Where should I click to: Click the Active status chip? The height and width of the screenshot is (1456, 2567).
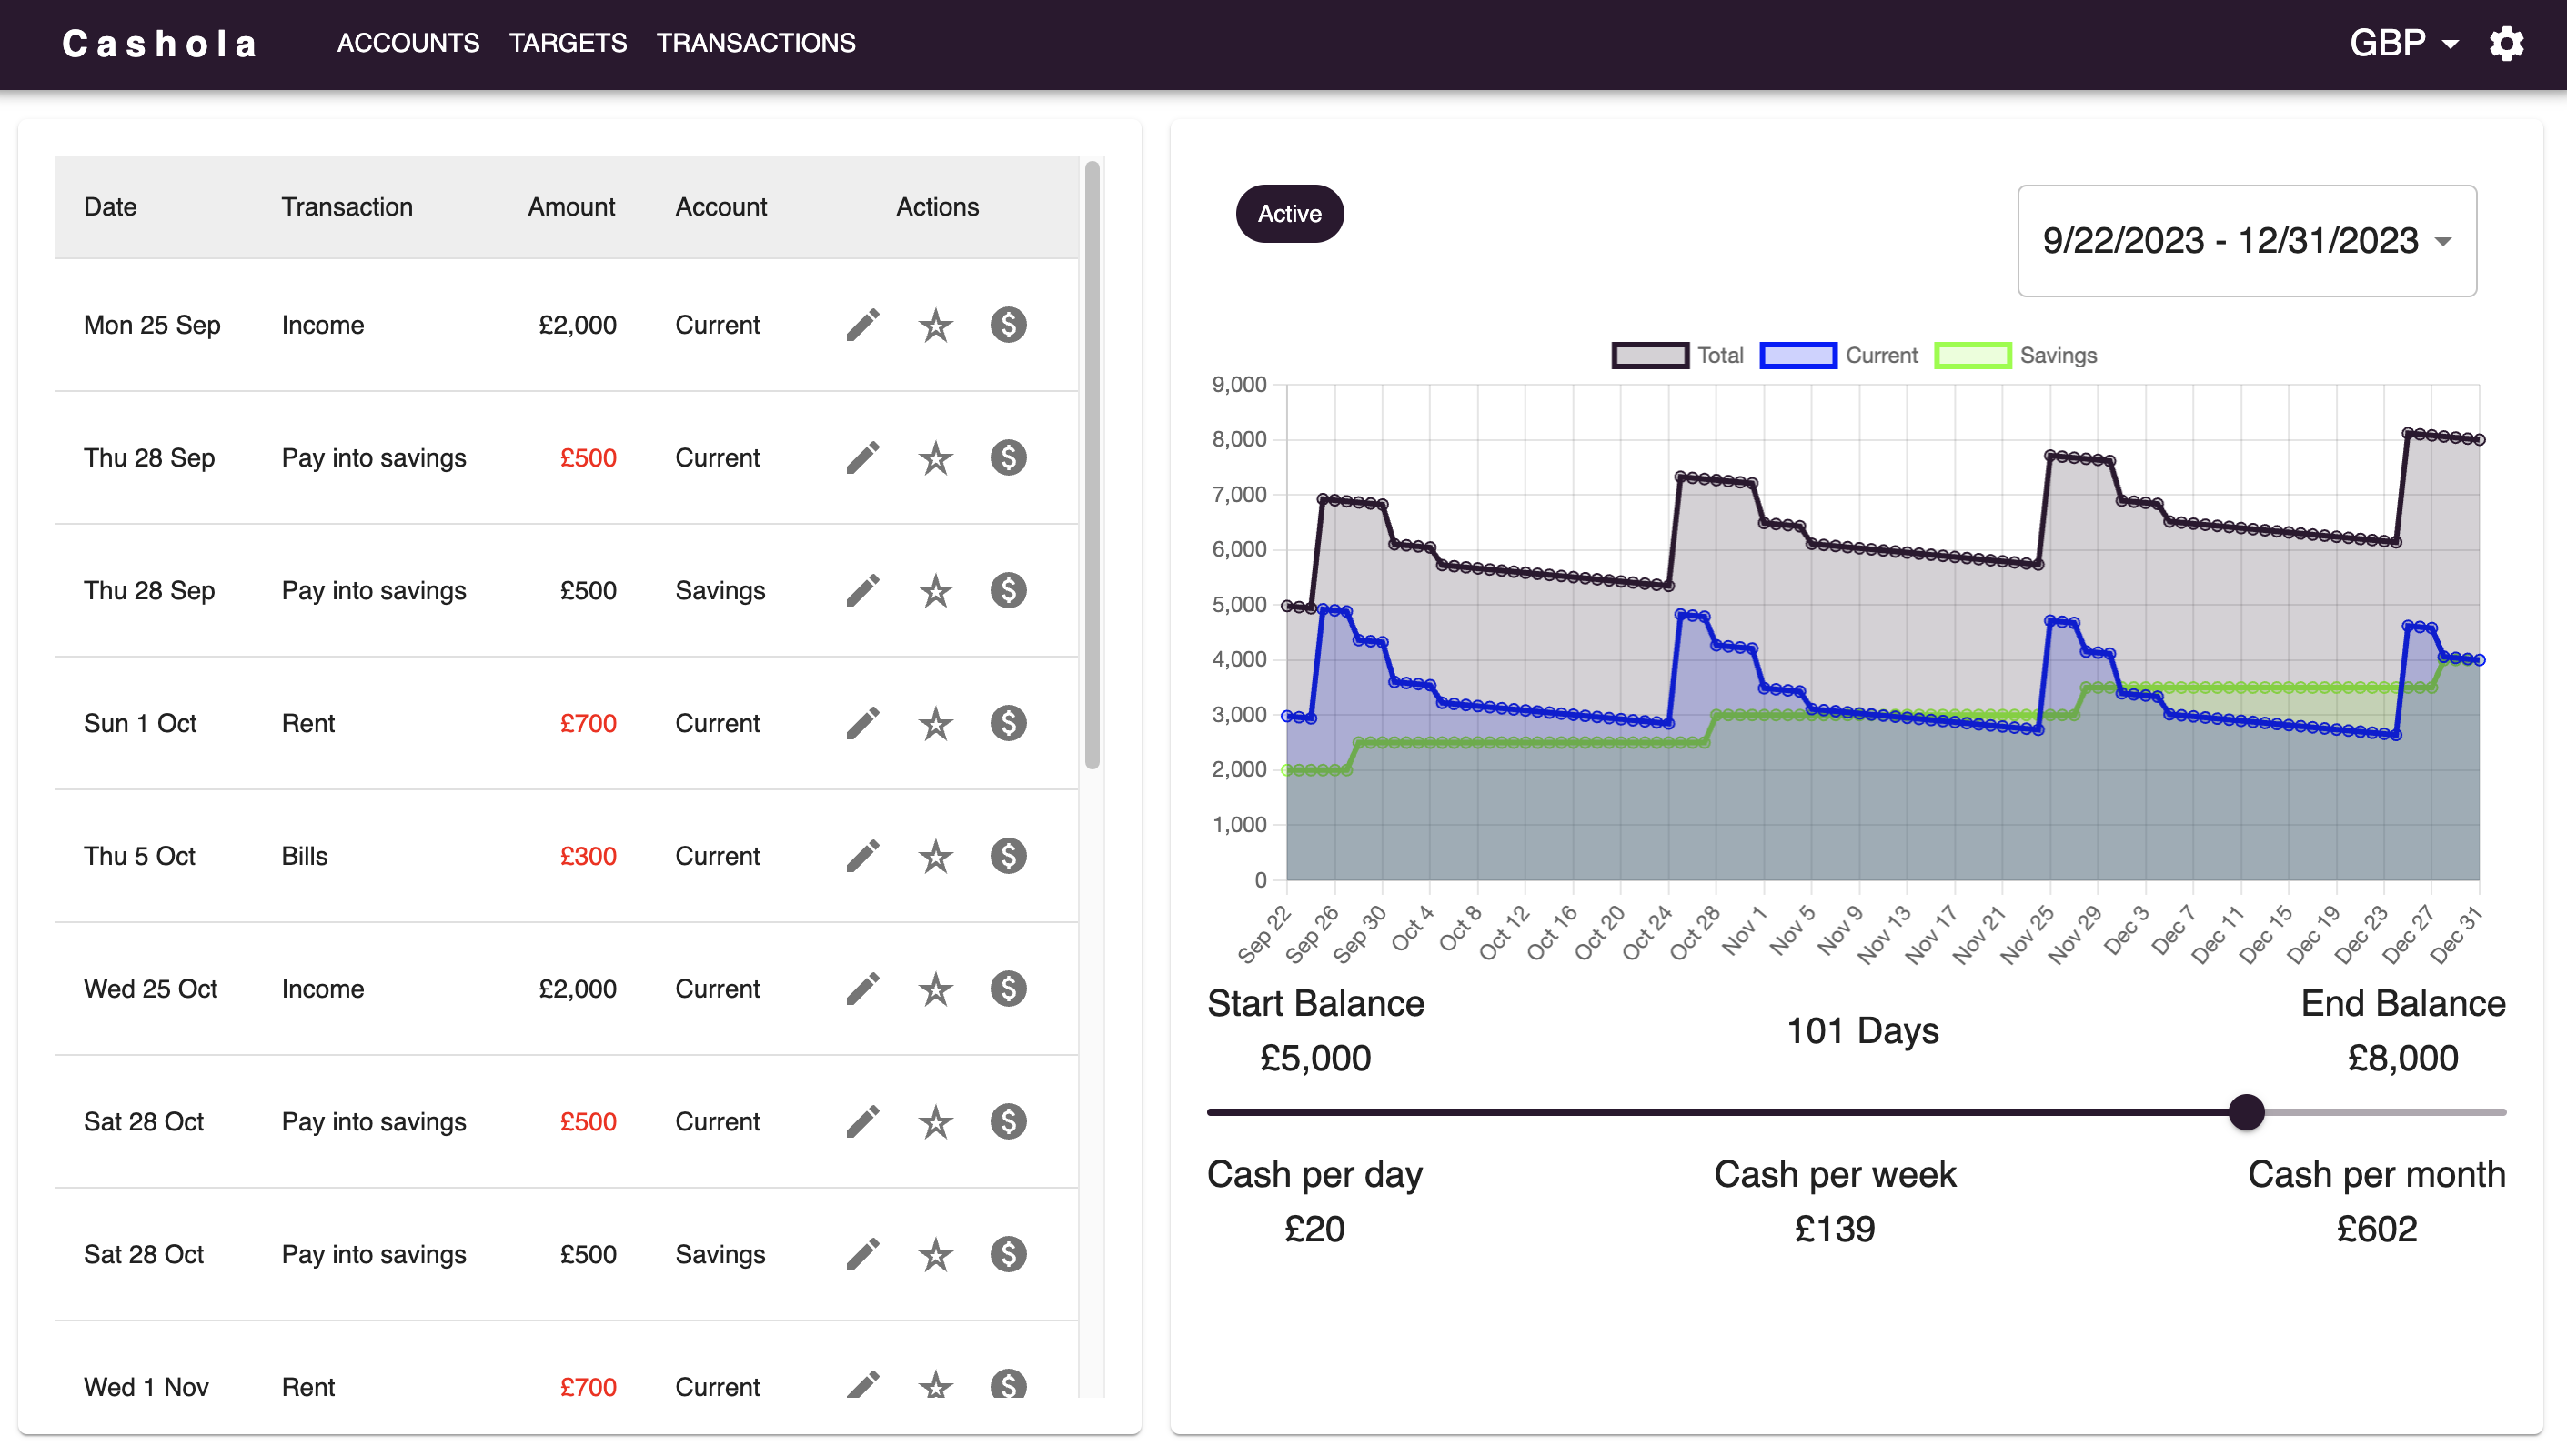1289,214
